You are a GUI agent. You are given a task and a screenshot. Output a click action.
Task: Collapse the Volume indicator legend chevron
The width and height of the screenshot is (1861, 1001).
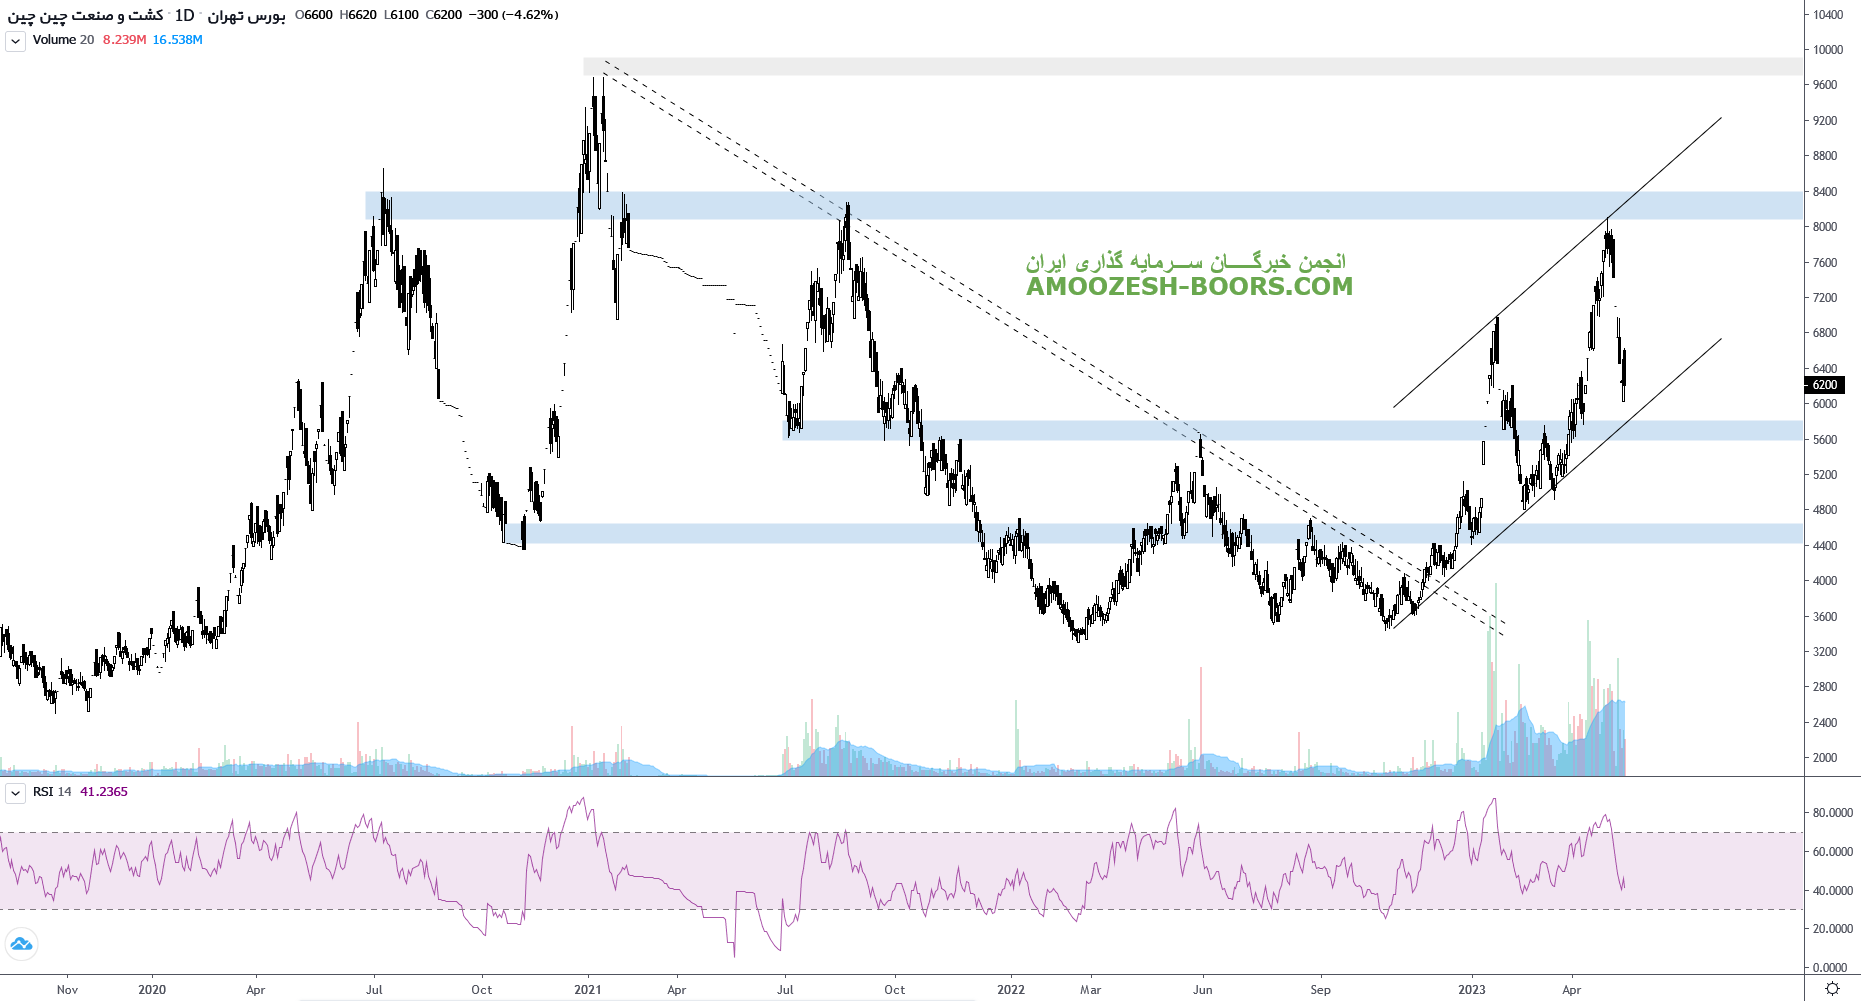click(x=15, y=41)
